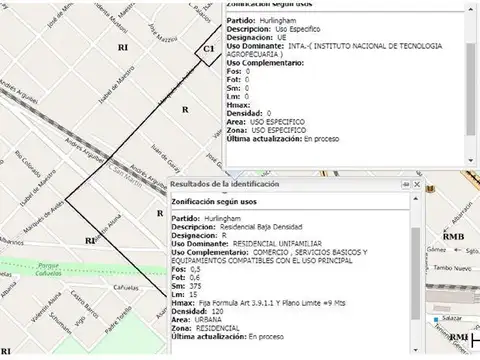Click the scroll-down arrow in upper popup
The width and height of the screenshot is (480, 360).
click(471, 160)
